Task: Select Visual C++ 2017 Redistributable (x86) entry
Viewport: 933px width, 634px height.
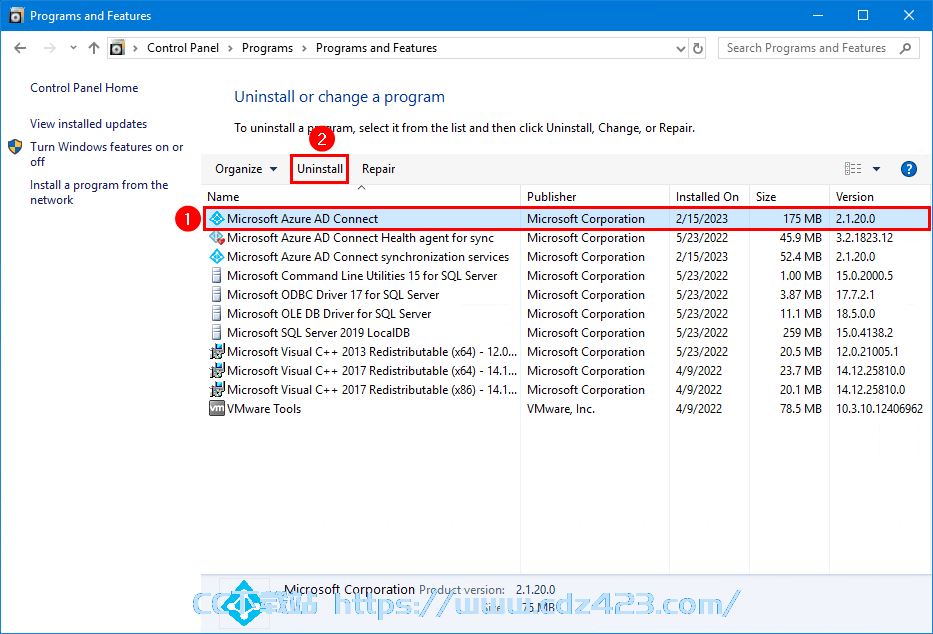Action: click(x=566, y=390)
